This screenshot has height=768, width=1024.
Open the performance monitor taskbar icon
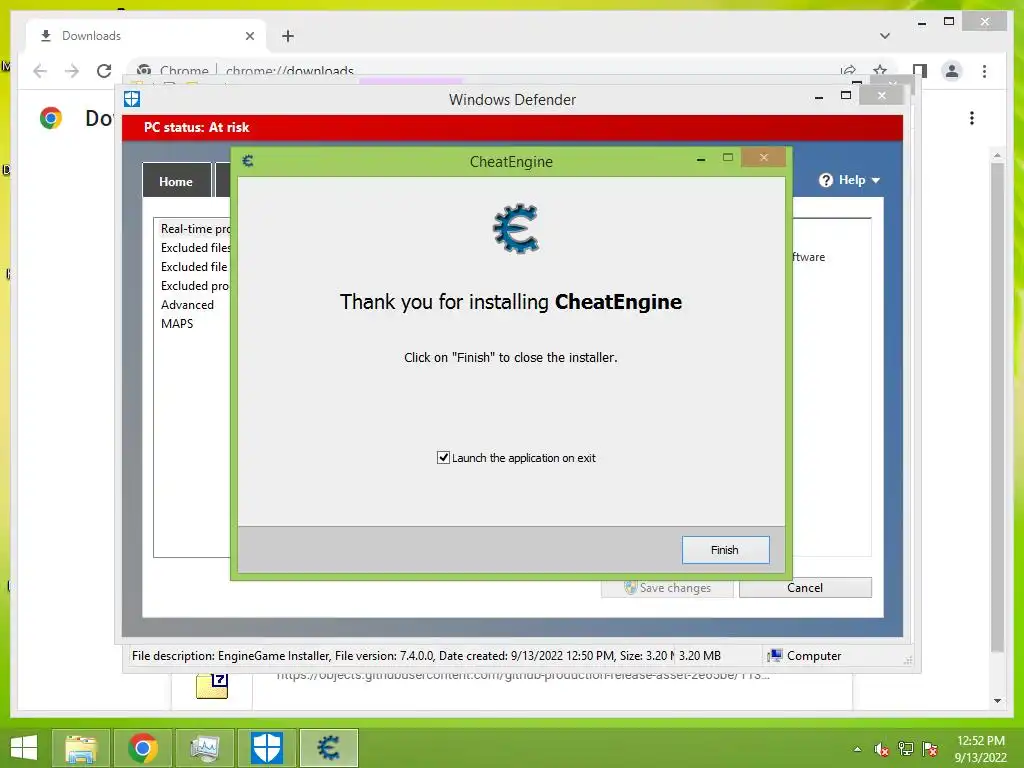(x=204, y=748)
